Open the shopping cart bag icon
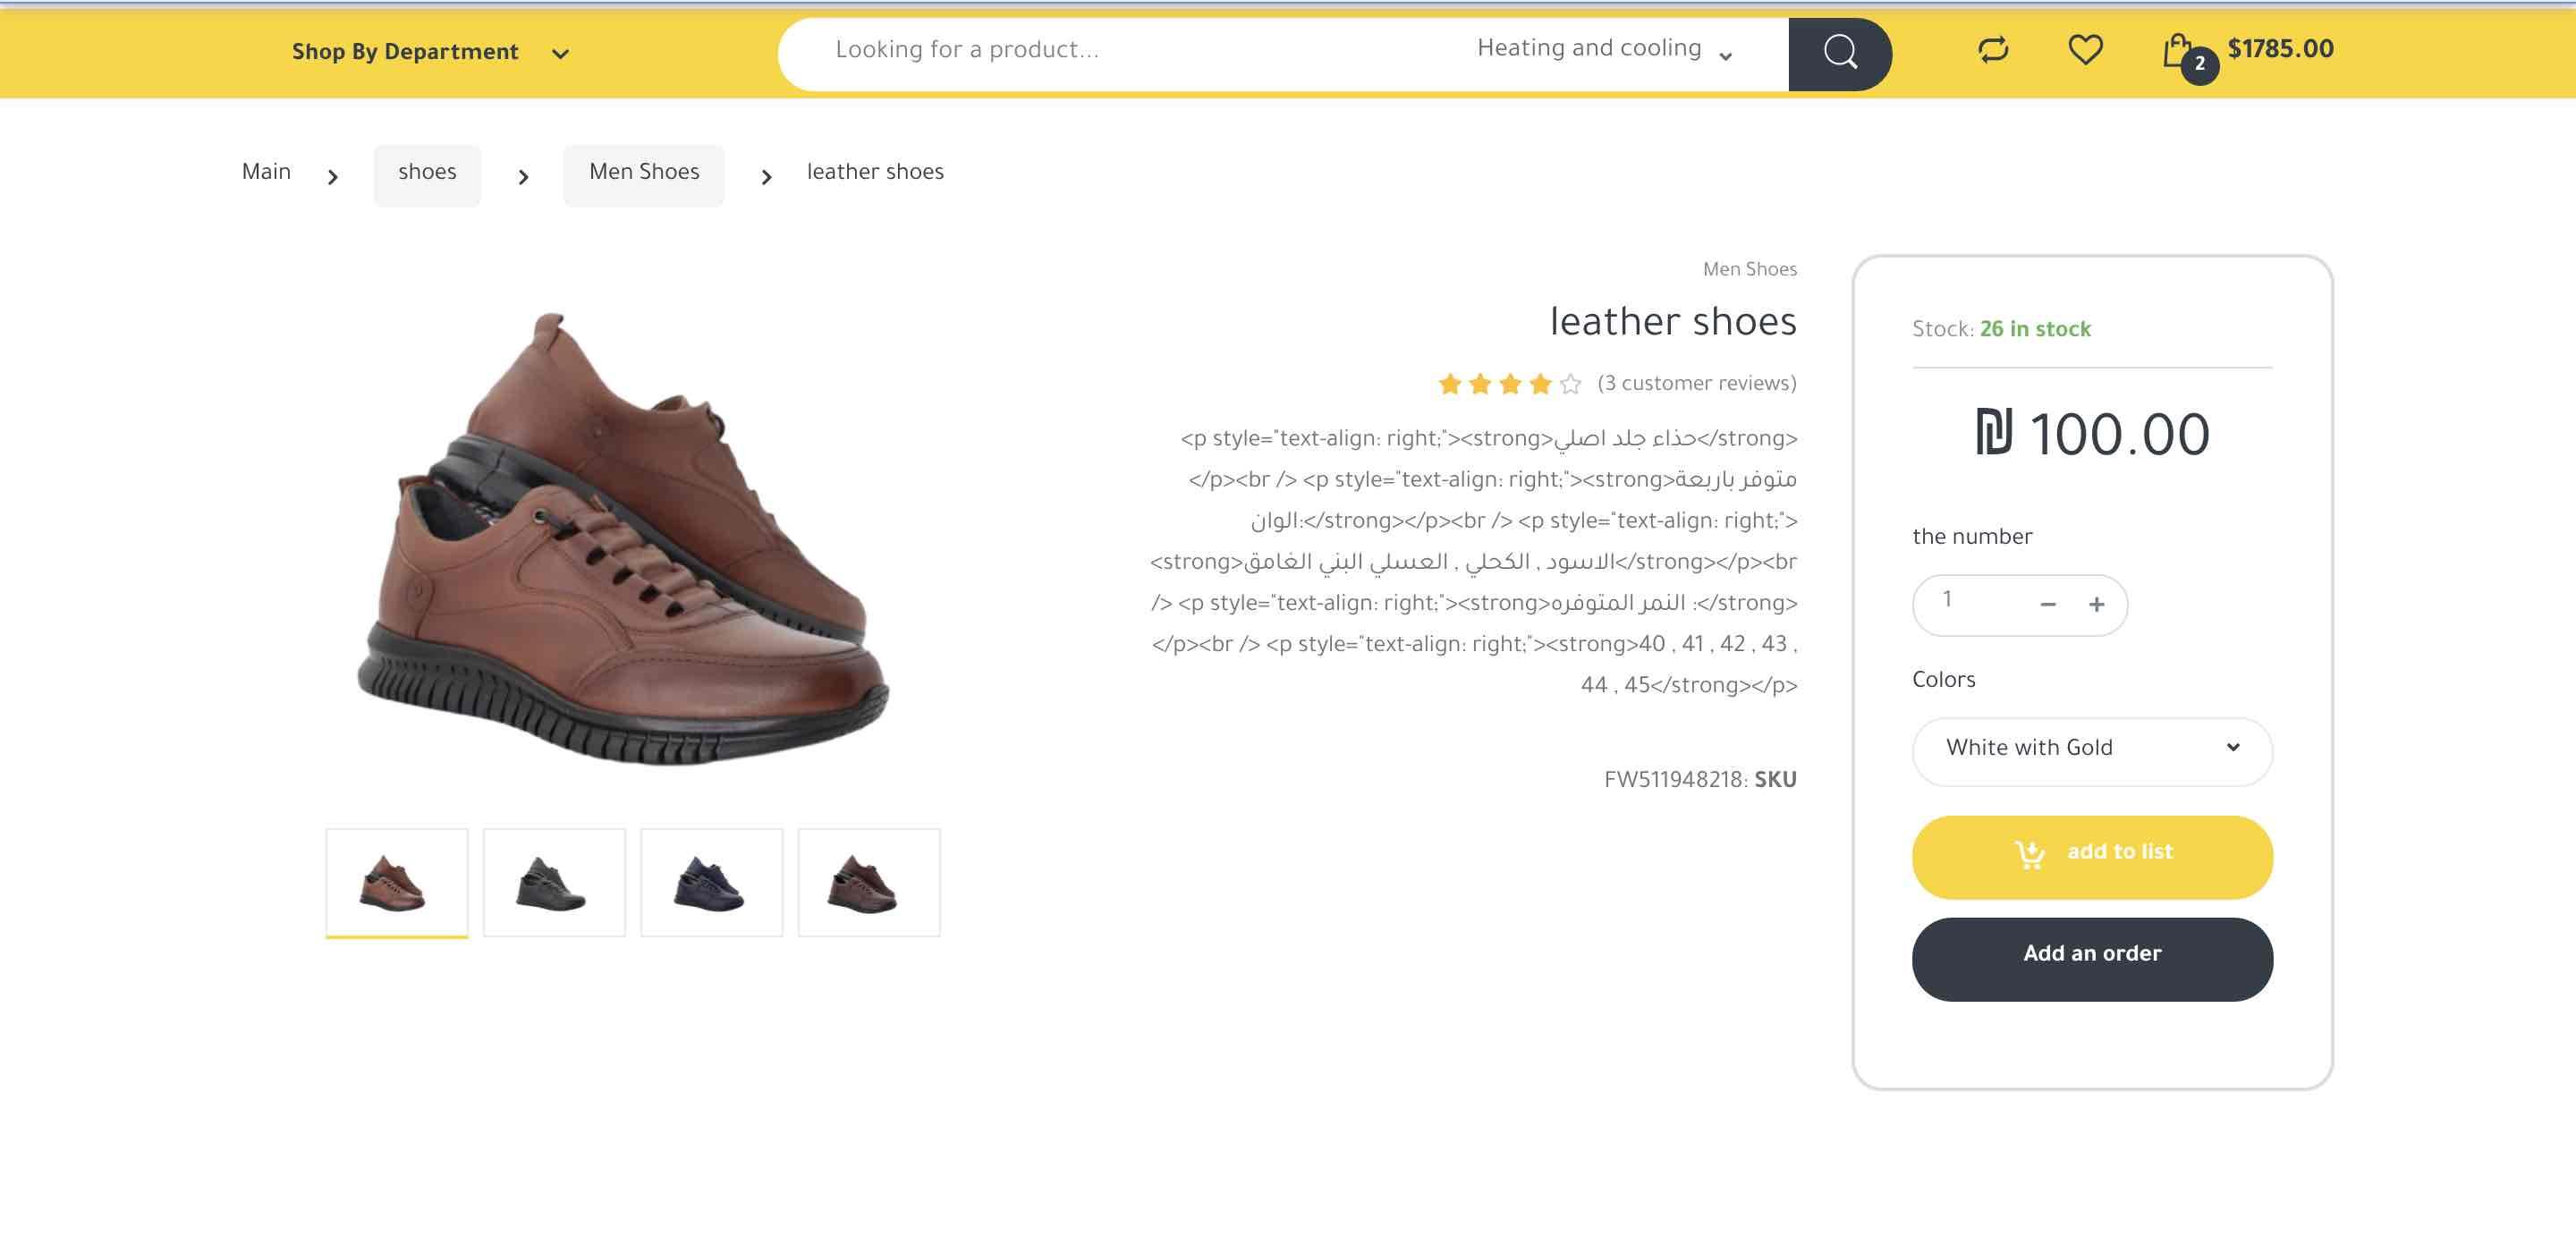2576x1245 pixels. [2178, 50]
